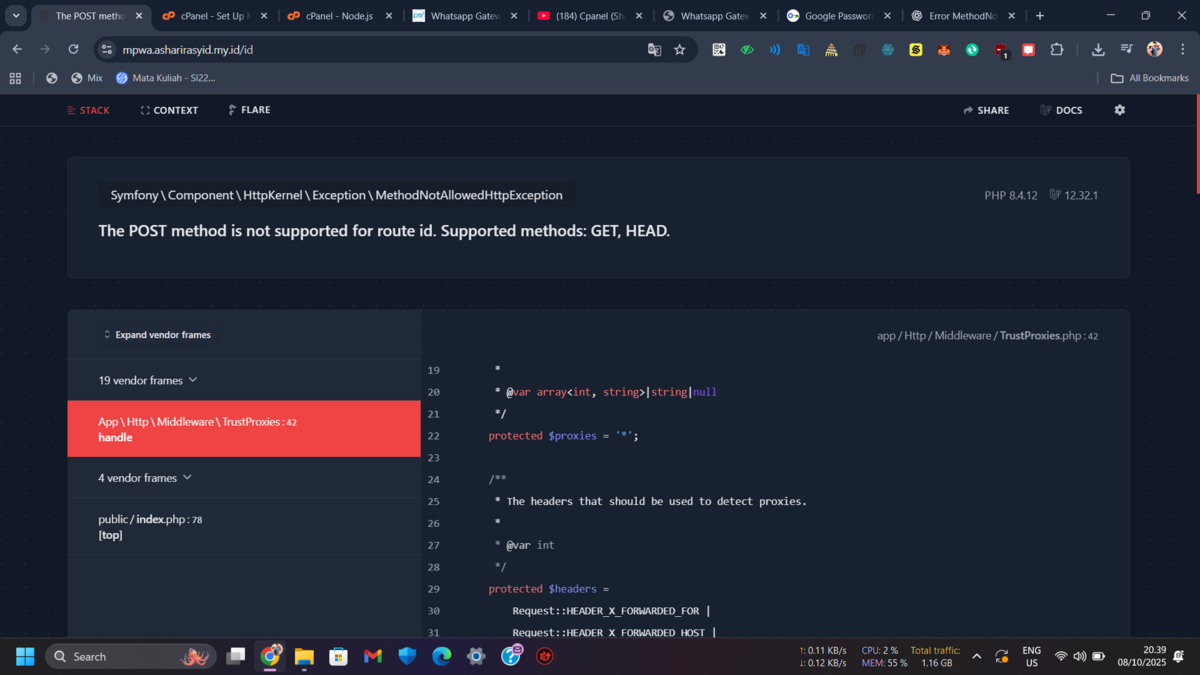Bookmark this page with star icon

680,49
